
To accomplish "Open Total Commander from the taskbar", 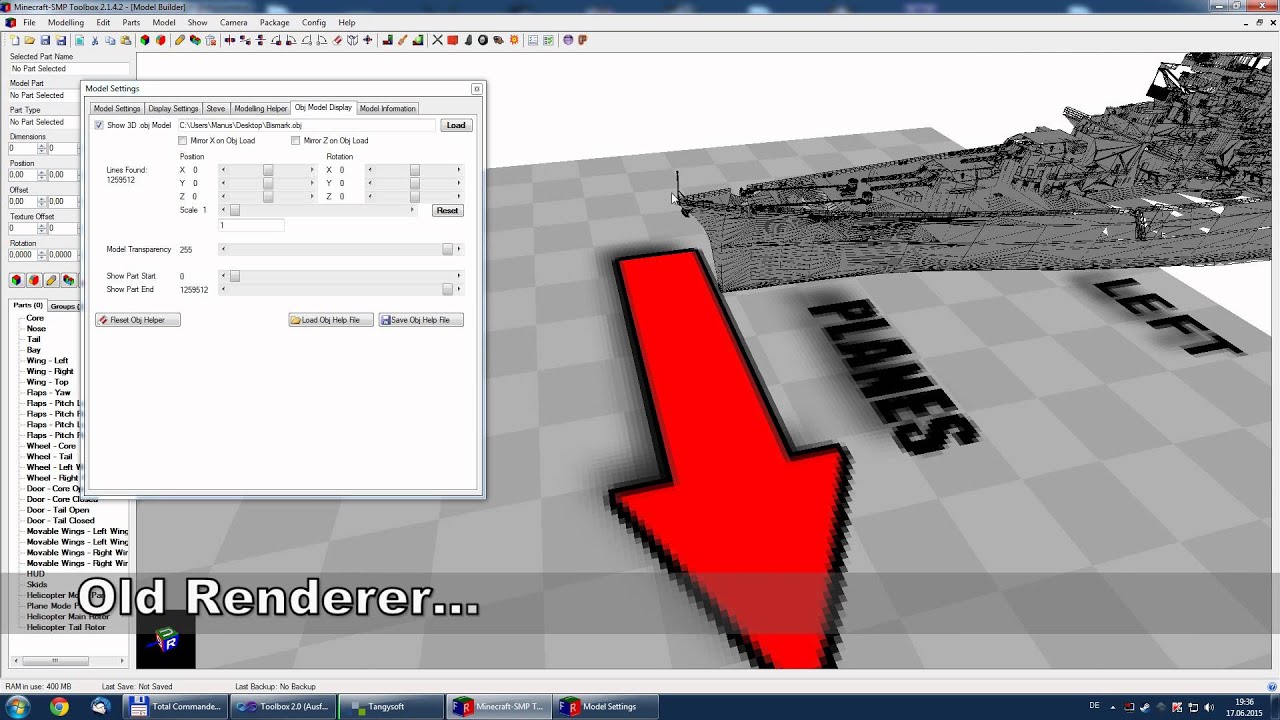I will 175,707.
